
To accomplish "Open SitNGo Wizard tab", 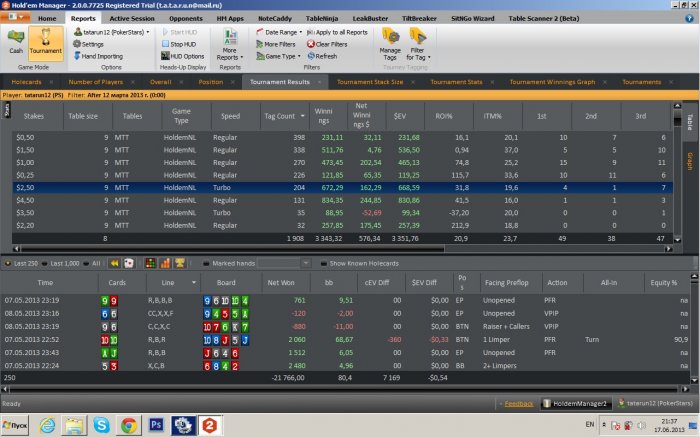I will pyautogui.click(x=473, y=18).
